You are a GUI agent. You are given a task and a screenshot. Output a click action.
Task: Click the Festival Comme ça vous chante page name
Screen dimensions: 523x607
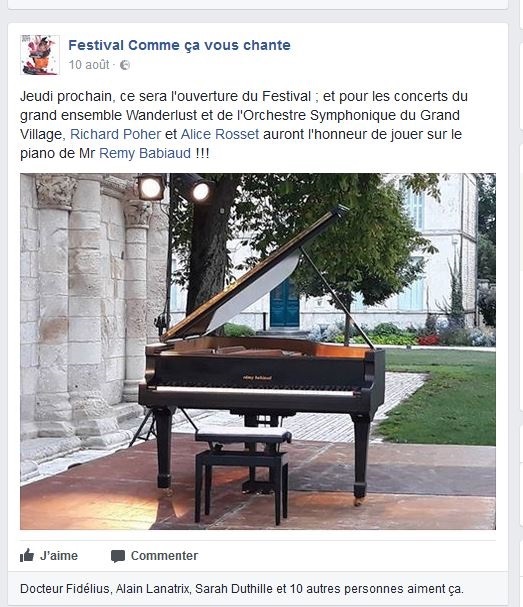pos(179,45)
